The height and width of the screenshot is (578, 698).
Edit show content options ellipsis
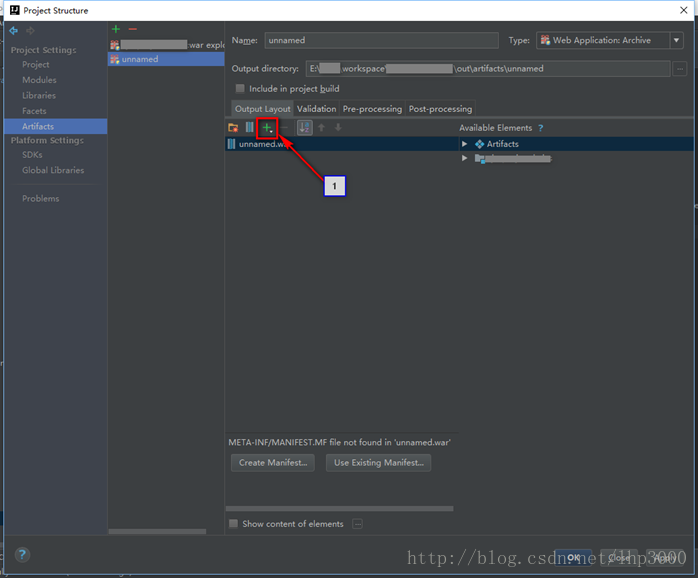[x=357, y=524]
